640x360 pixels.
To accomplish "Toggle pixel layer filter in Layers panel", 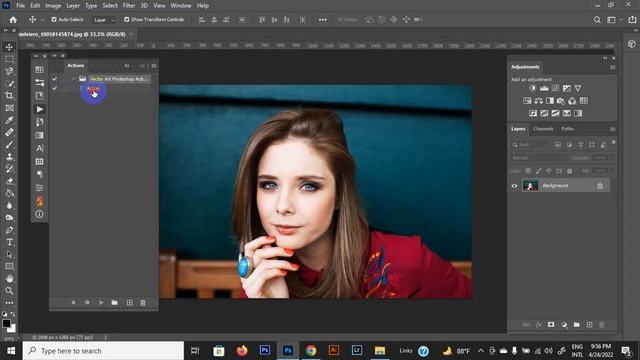I will pyautogui.click(x=558, y=145).
